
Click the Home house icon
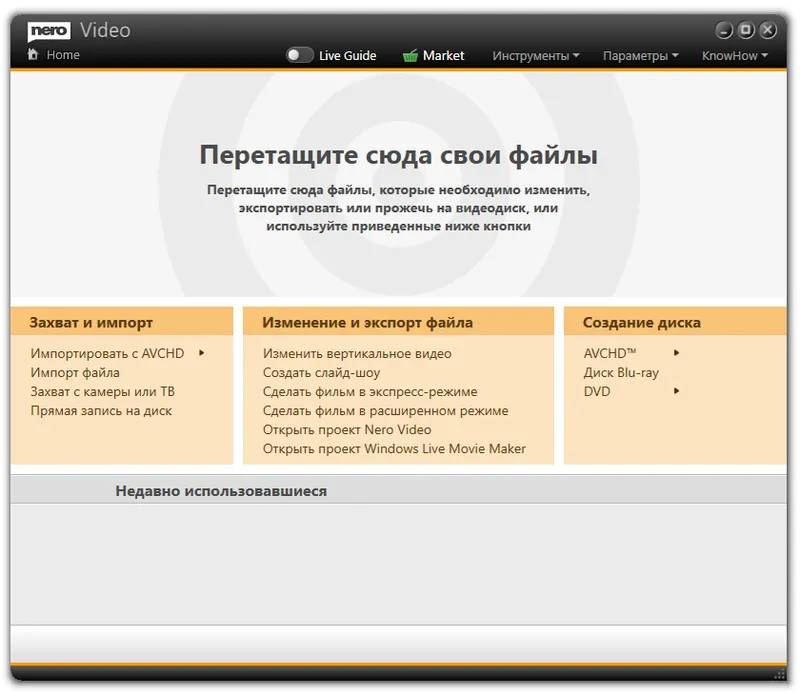pyautogui.click(x=33, y=54)
